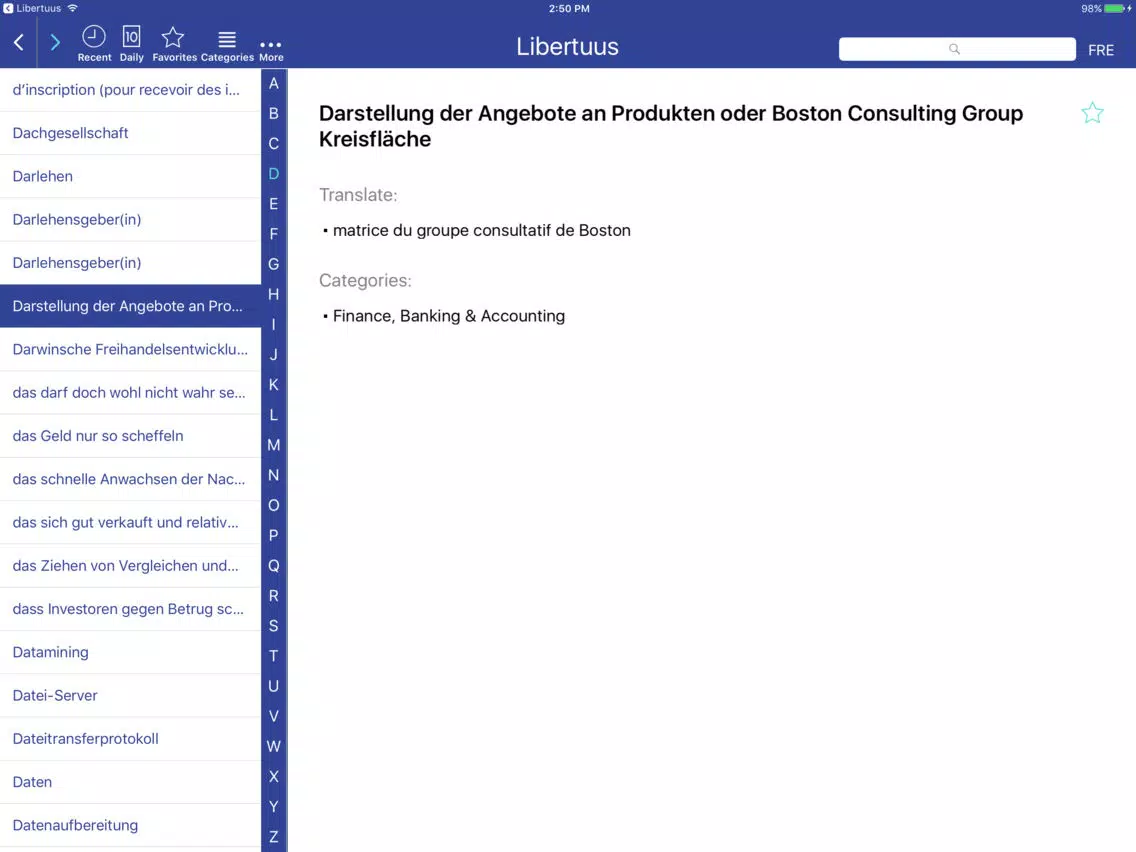
Task: Open the 'Darwinsche Freihandelsentwicklu...' entry
Action: tap(130, 349)
